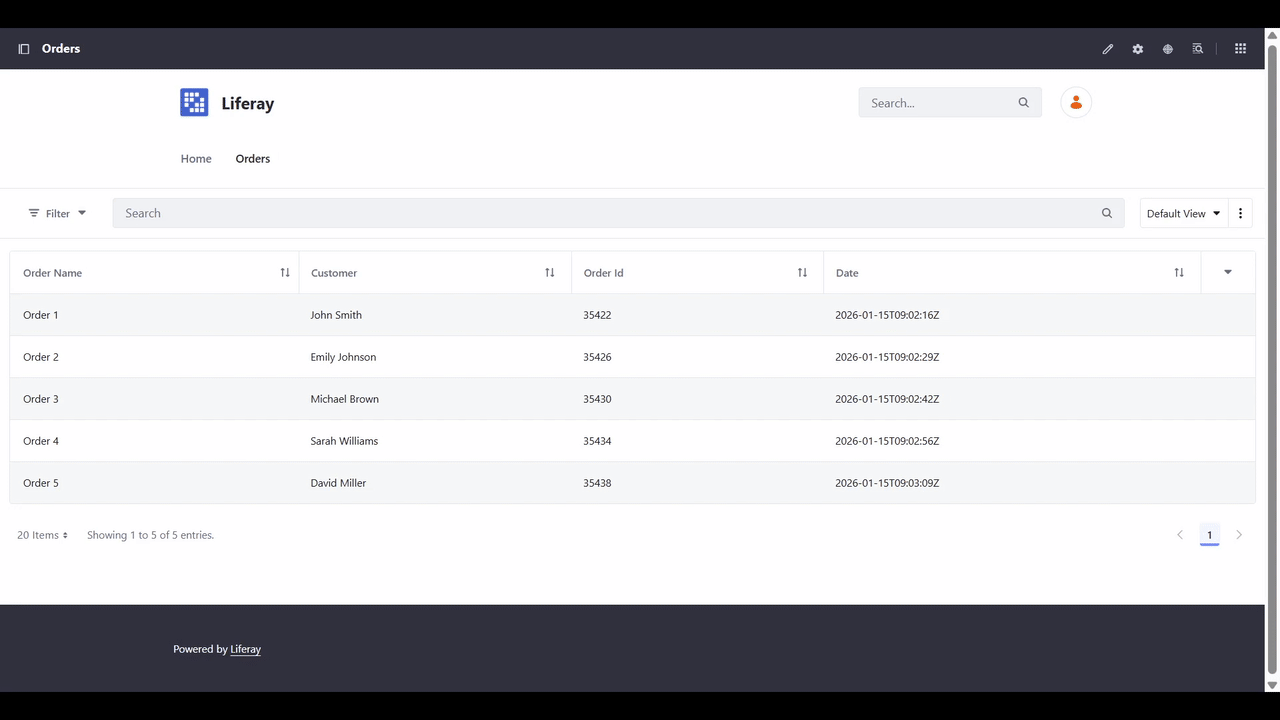Viewport: 1280px width, 720px height.
Task: Click the Liferay logo icon
Action: coord(194,103)
